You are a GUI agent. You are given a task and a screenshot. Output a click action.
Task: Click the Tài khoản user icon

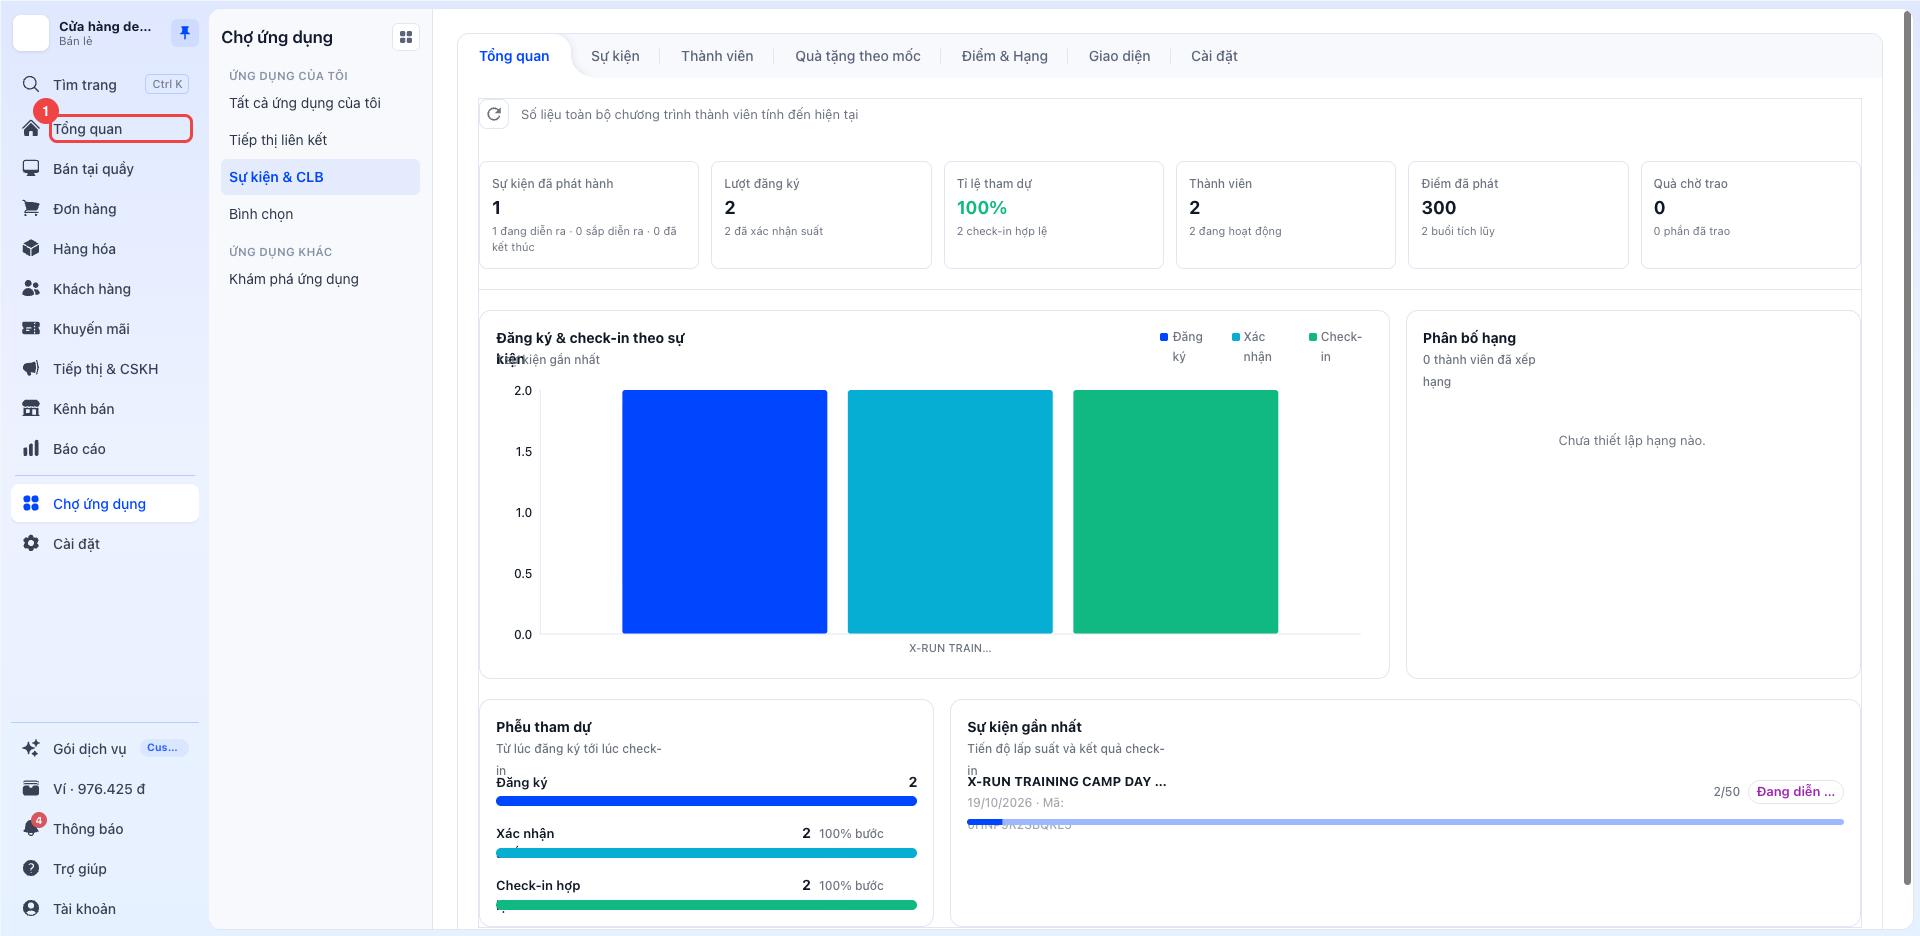click(x=31, y=908)
